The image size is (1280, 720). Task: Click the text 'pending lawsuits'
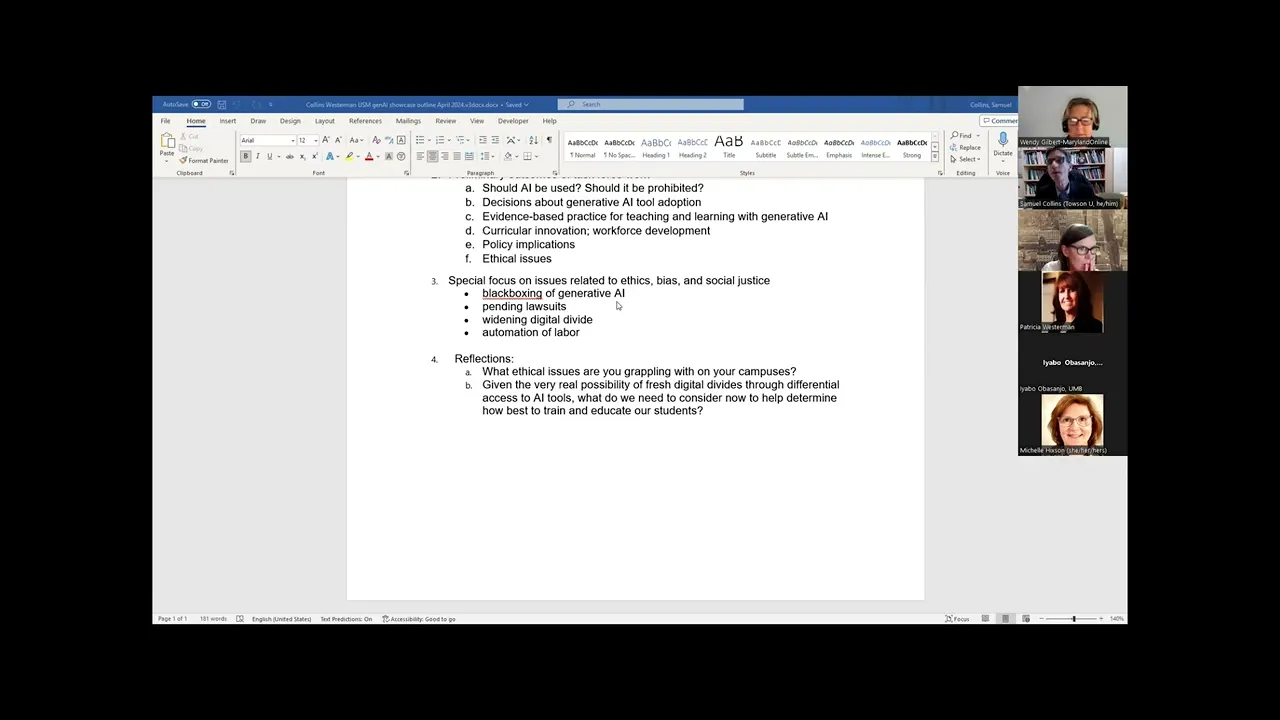click(524, 306)
